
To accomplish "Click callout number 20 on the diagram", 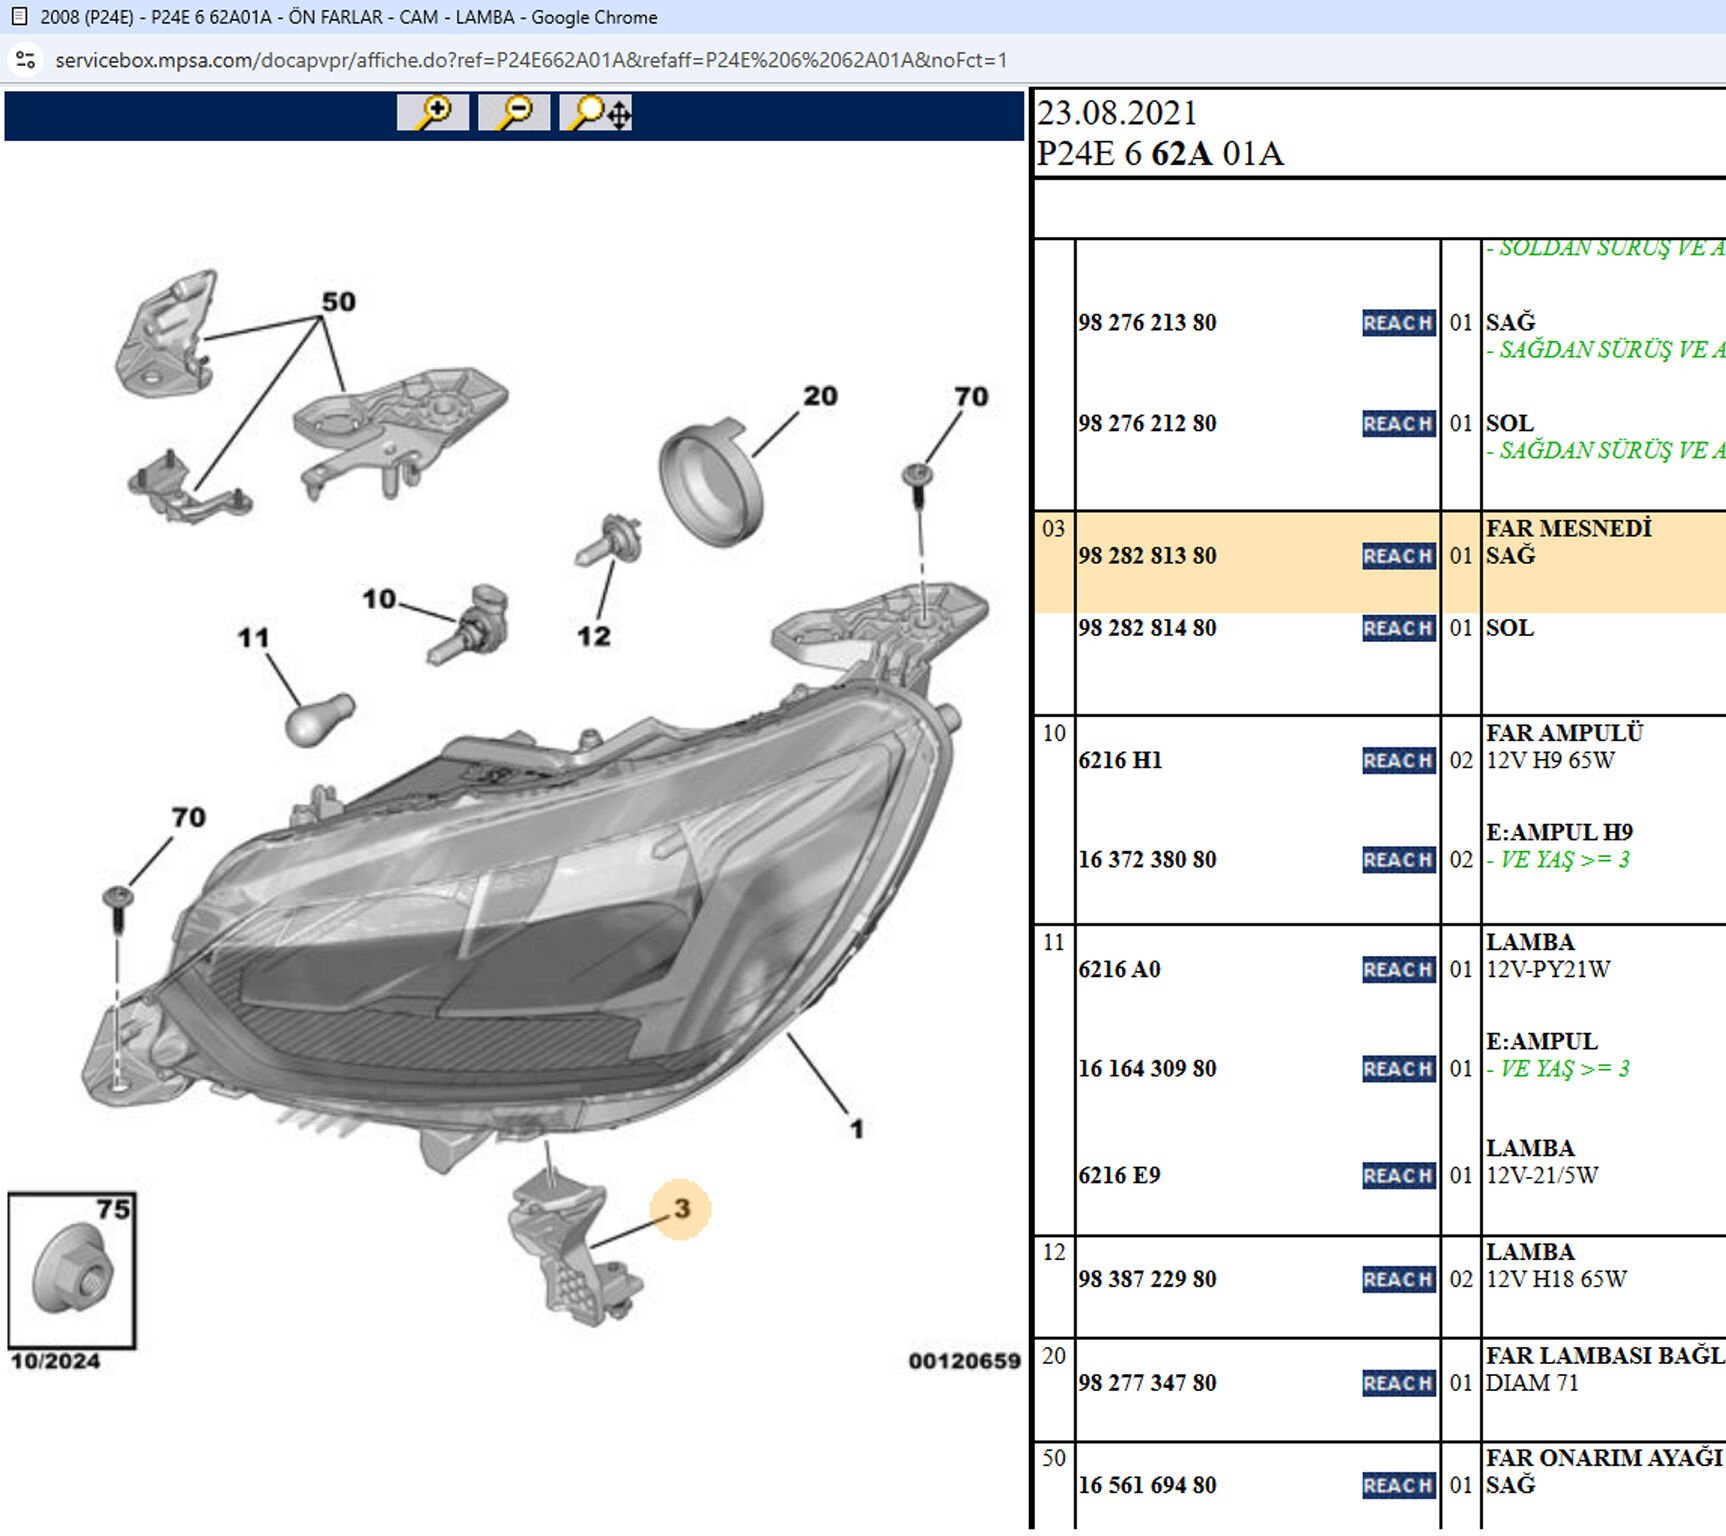I will 820,396.
